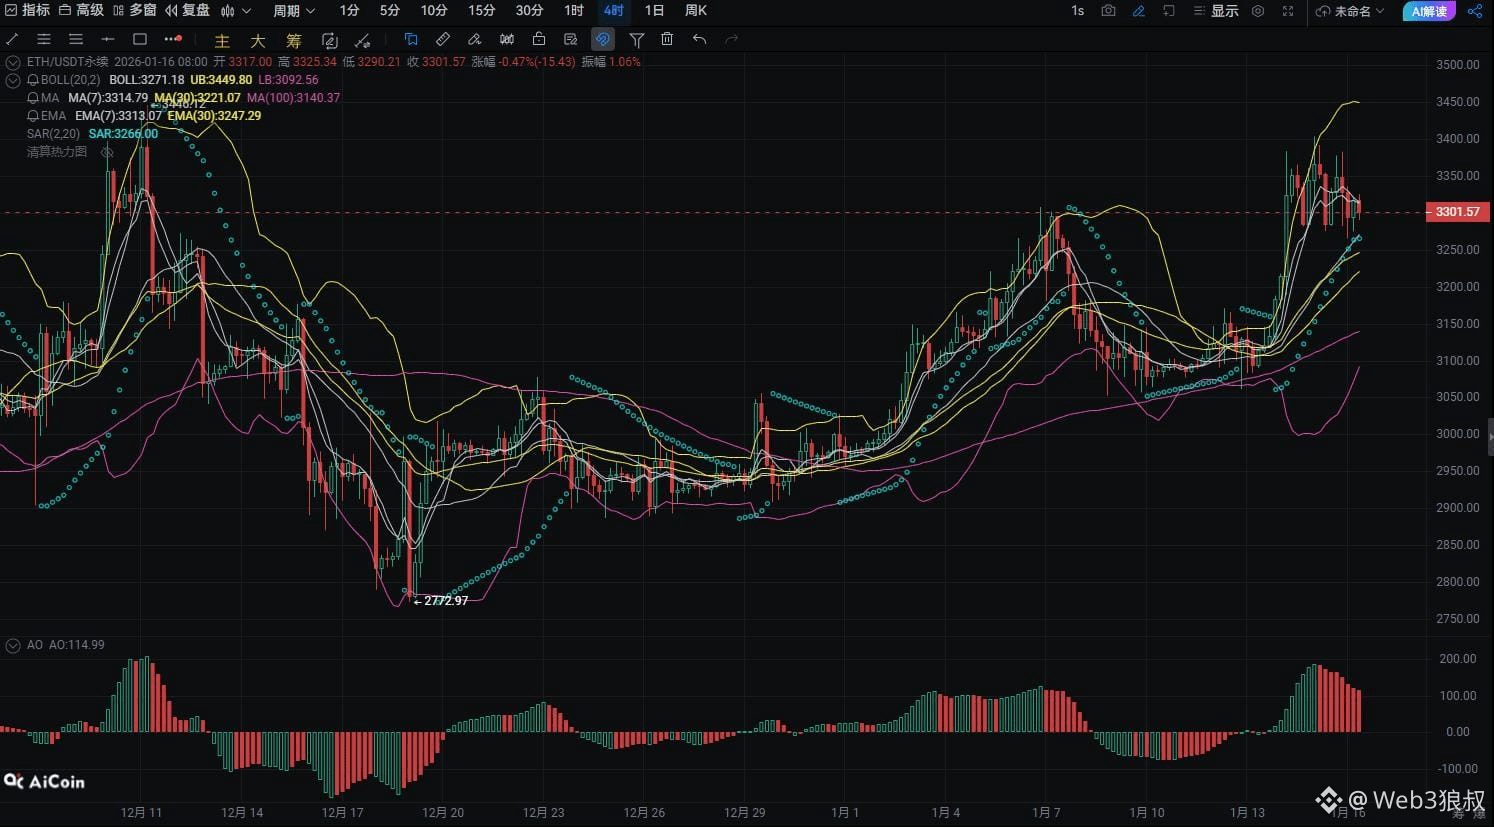The height and width of the screenshot is (827, 1494).
Task: Switch to the 1日 timeframe
Action: click(654, 11)
